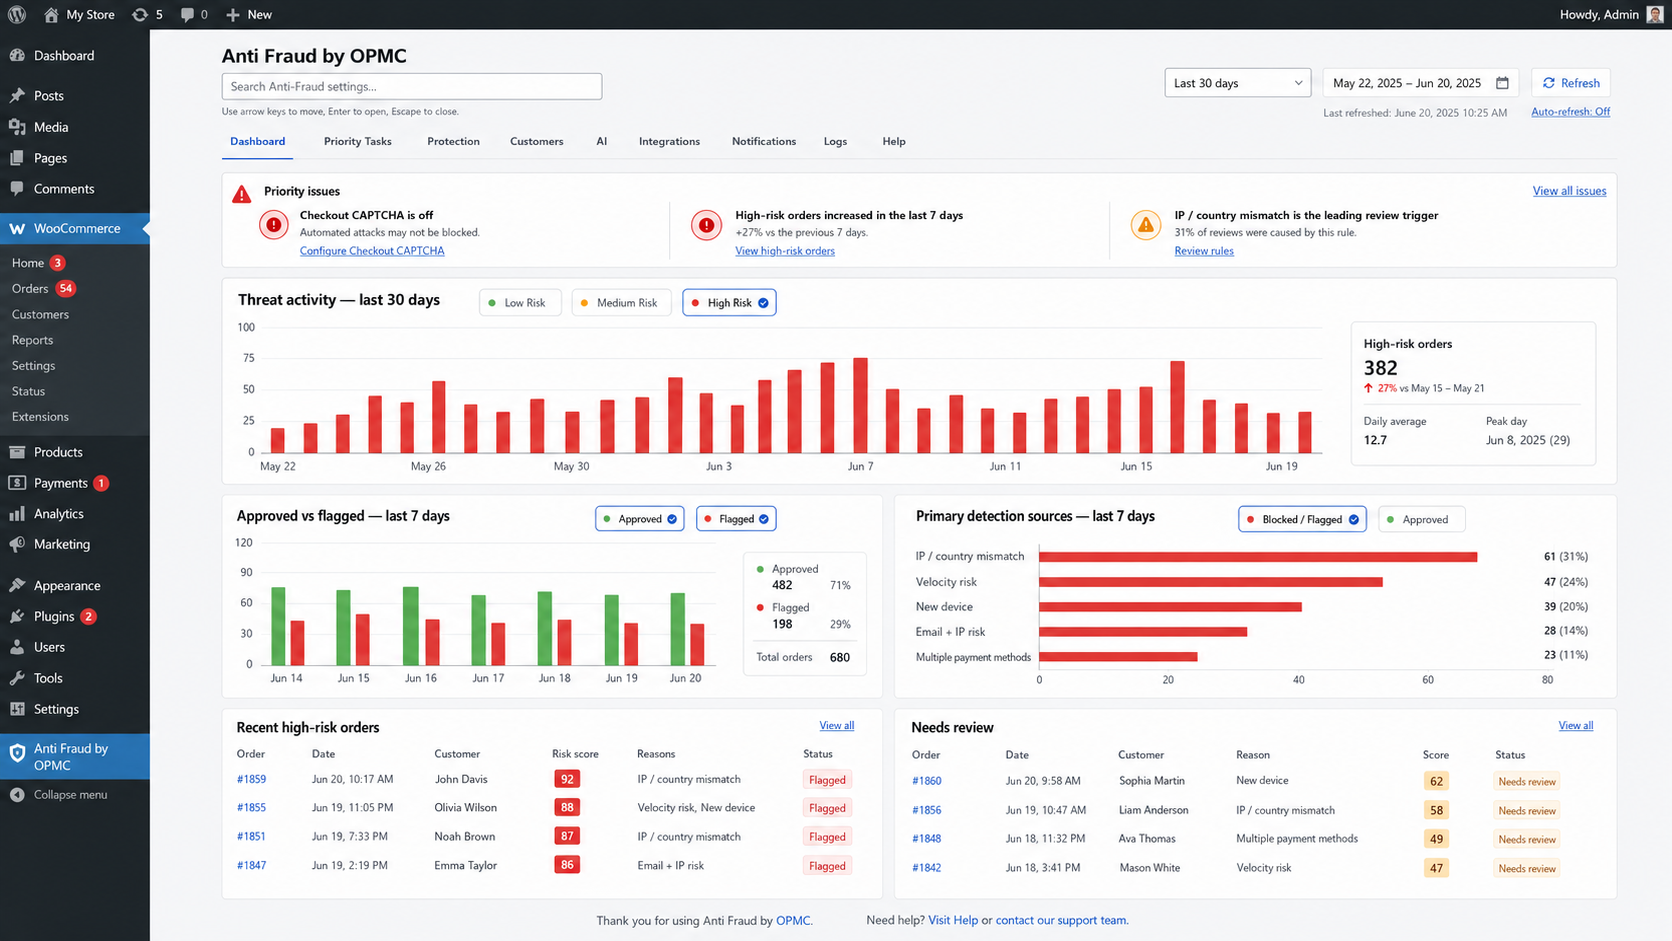Screen dimensions: 1672x941
Task: Toggle the Flagged series filter
Action: pyautogui.click(x=736, y=519)
